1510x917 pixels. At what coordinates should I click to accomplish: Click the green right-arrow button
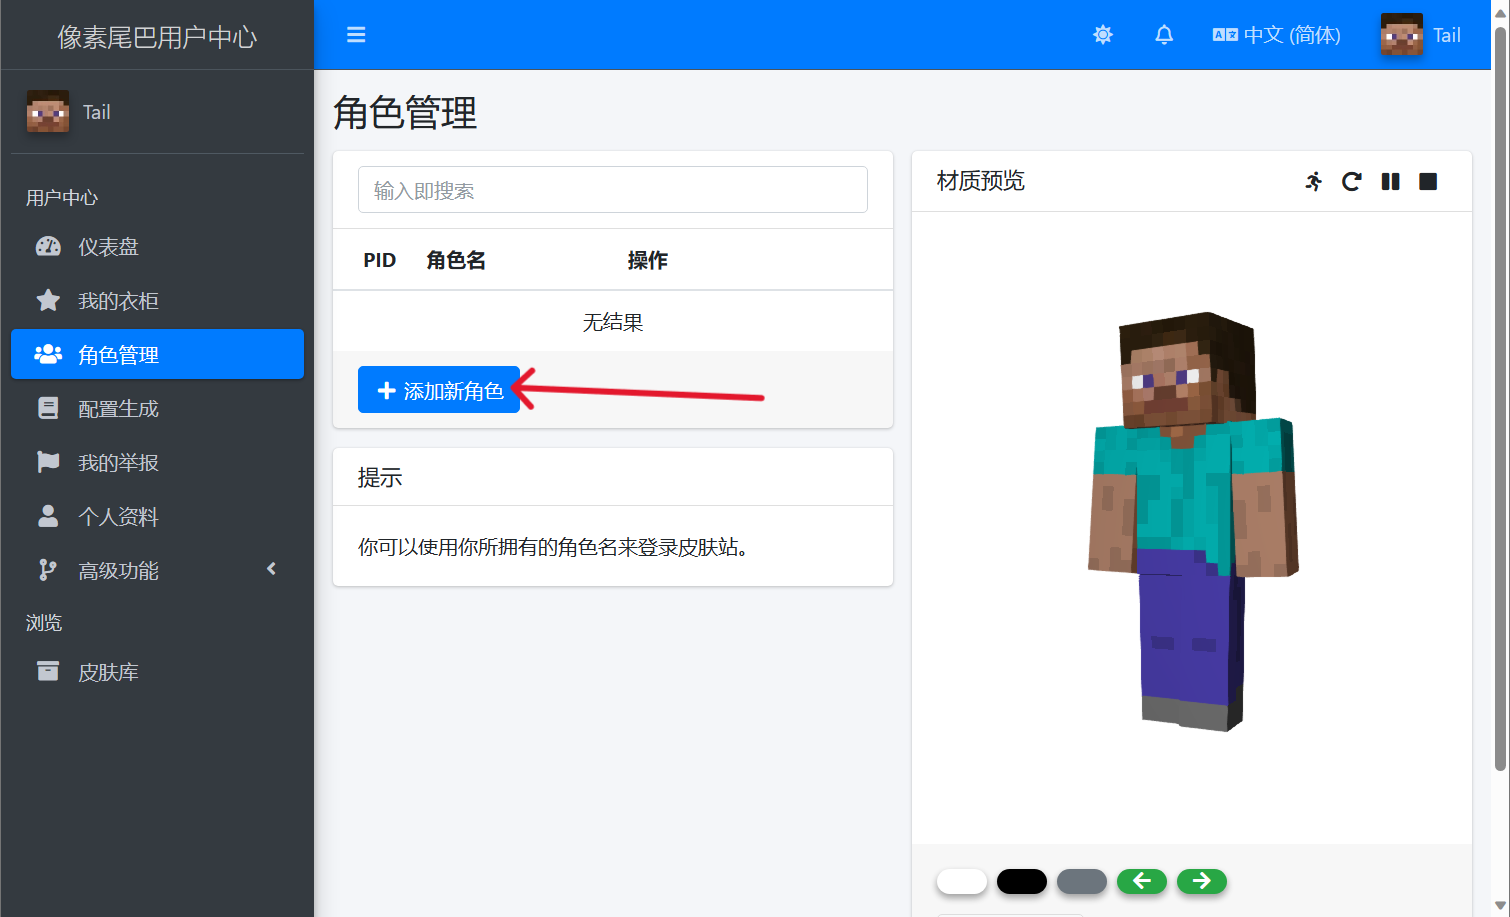pos(1201,881)
